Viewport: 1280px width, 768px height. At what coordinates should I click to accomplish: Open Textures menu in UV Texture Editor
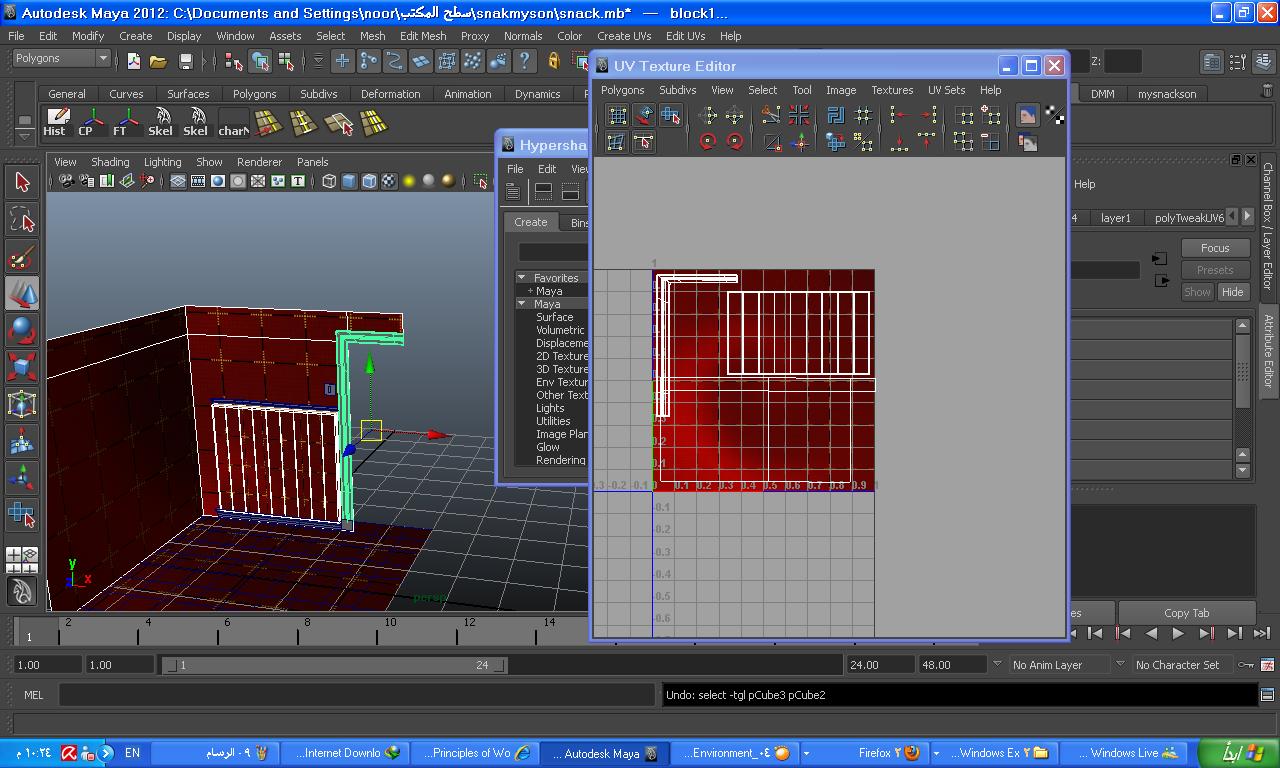tap(892, 90)
